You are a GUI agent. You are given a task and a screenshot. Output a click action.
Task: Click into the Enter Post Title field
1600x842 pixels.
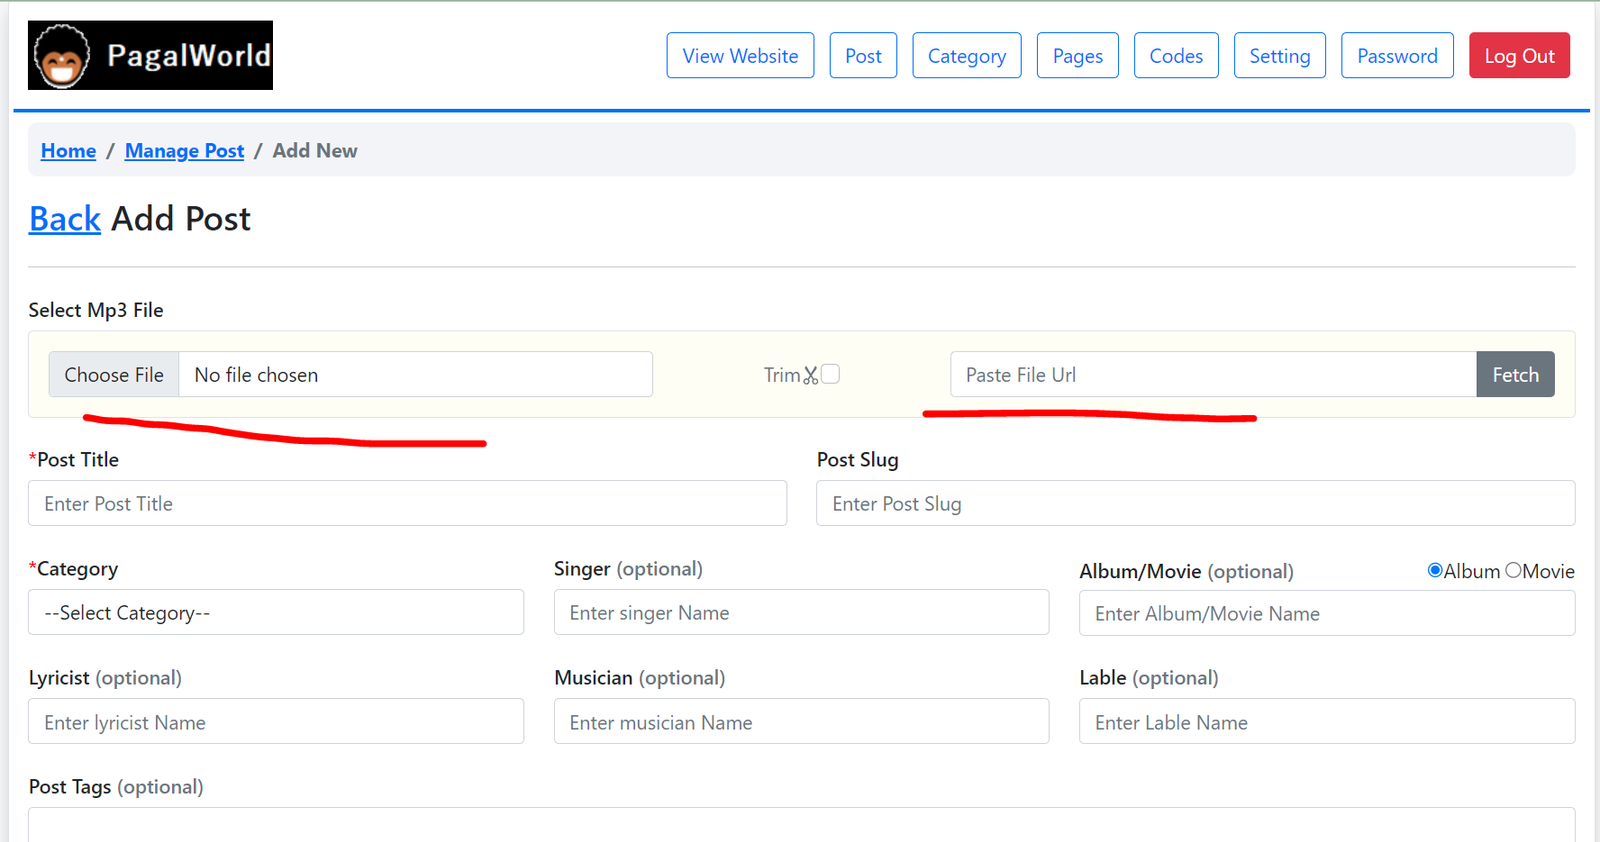(407, 503)
